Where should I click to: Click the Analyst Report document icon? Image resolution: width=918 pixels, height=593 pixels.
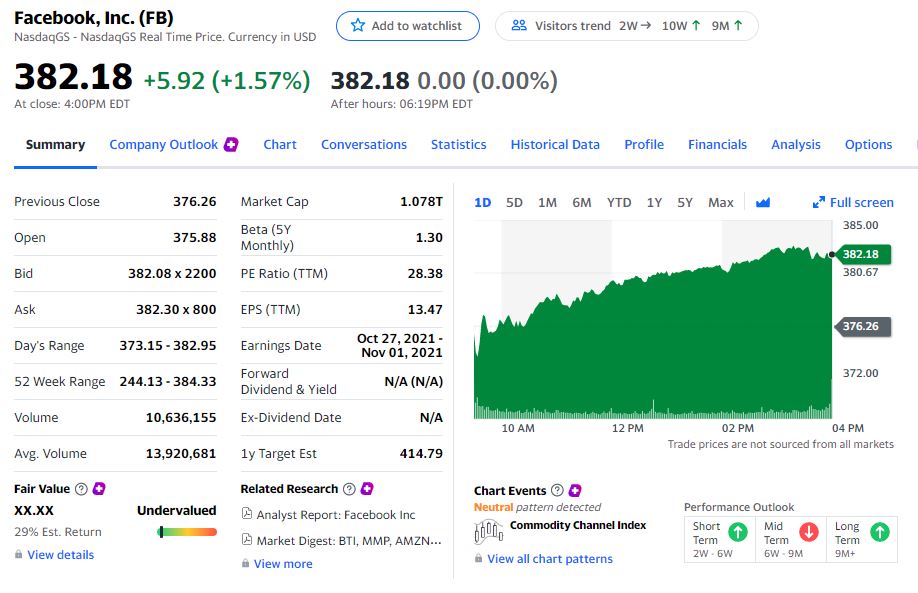(247, 514)
